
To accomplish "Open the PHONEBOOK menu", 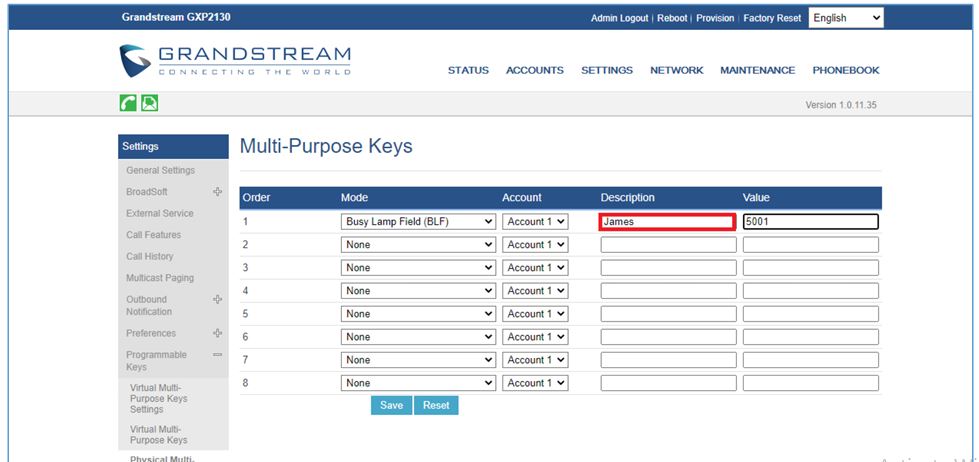I will [845, 71].
